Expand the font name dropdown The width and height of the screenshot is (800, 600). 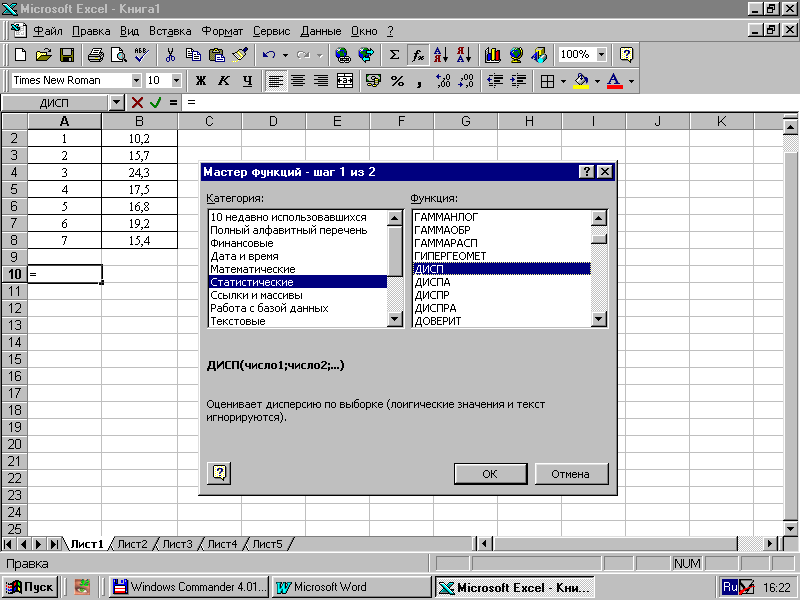tap(136, 80)
